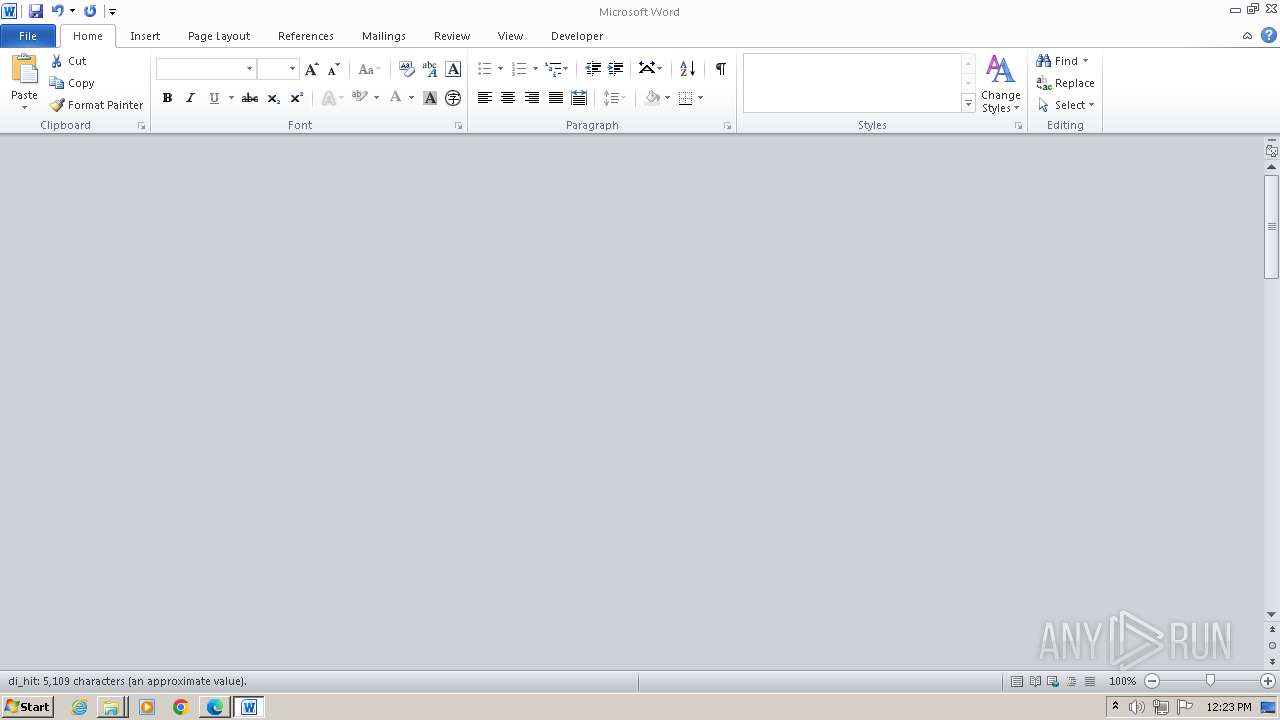Click the Strikethrough icon
Image resolution: width=1280 pixels, height=720 pixels.
(x=250, y=98)
